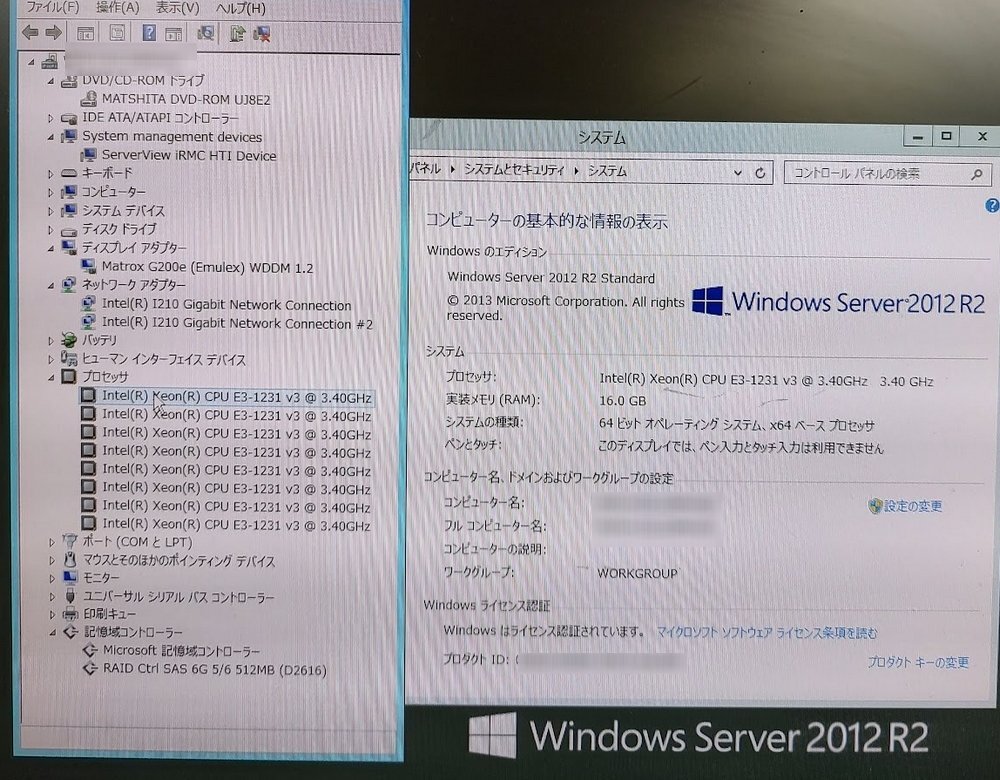Click the モニター category icon
1000x780 pixels.
coord(70,578)
